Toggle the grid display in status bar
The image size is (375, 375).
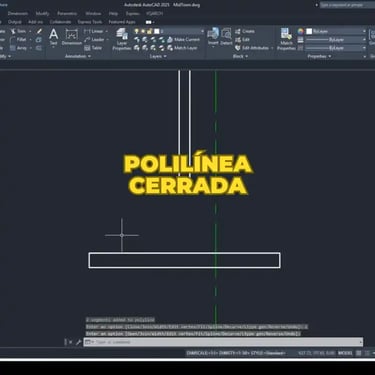pyautogui.click(x=359, y=353)
